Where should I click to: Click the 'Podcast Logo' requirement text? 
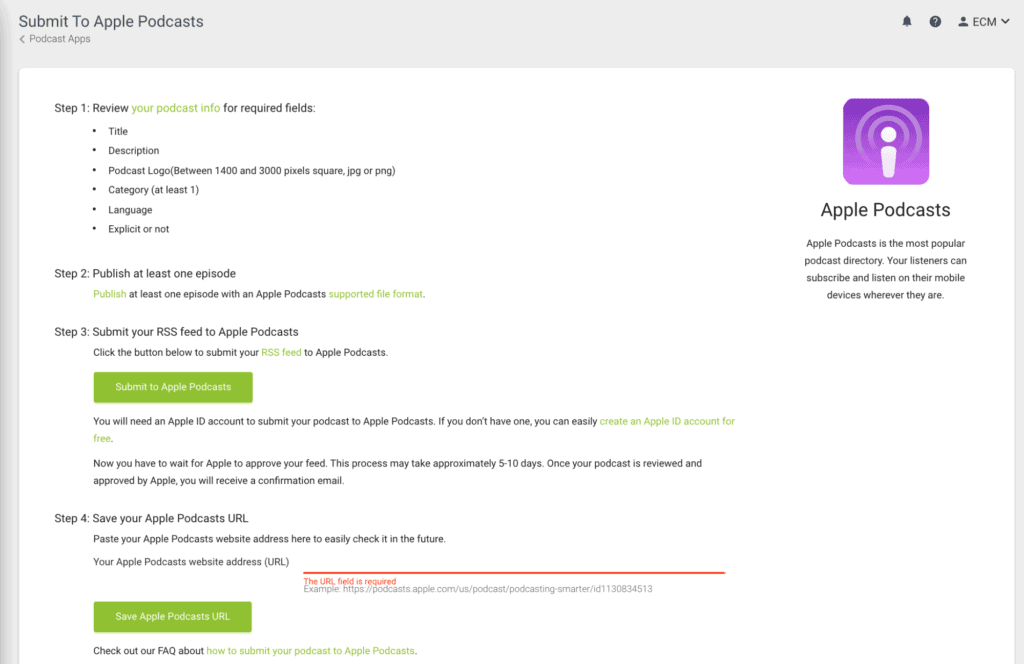[251, 171]
